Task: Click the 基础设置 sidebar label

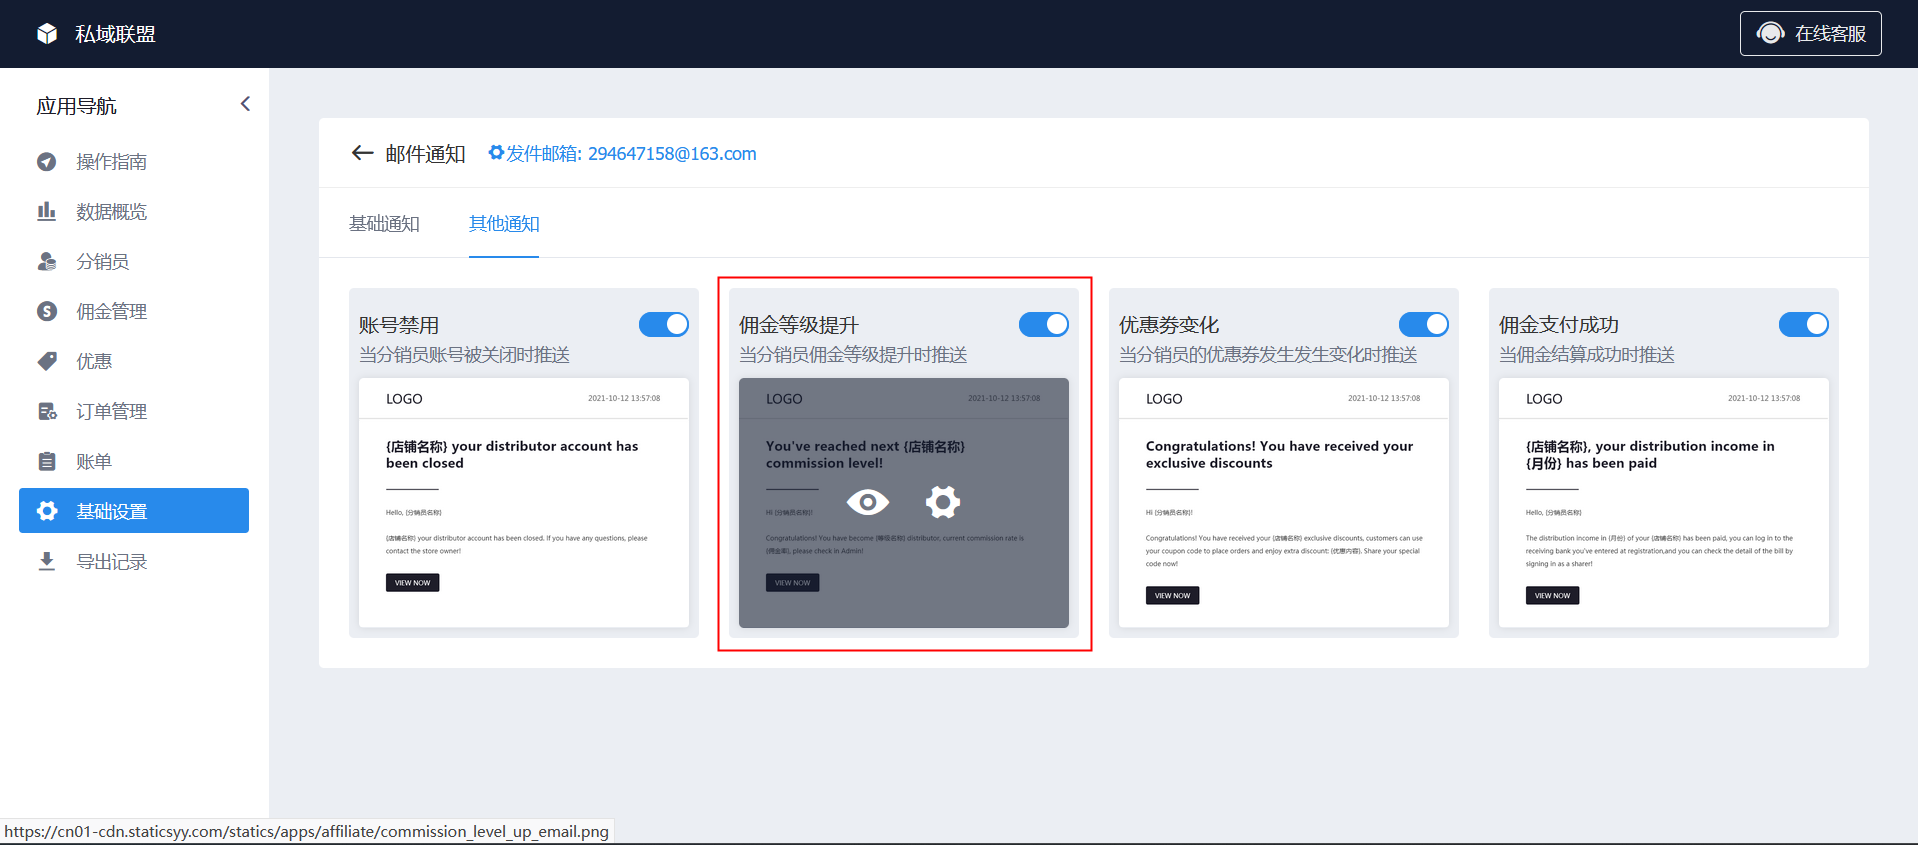Action: click(112, 511)
